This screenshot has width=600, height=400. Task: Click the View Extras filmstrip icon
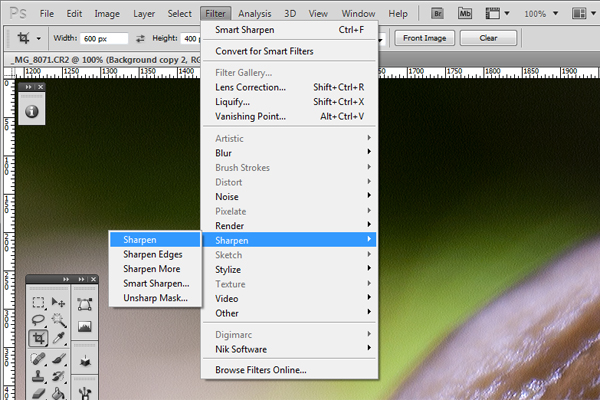point(492,14)
